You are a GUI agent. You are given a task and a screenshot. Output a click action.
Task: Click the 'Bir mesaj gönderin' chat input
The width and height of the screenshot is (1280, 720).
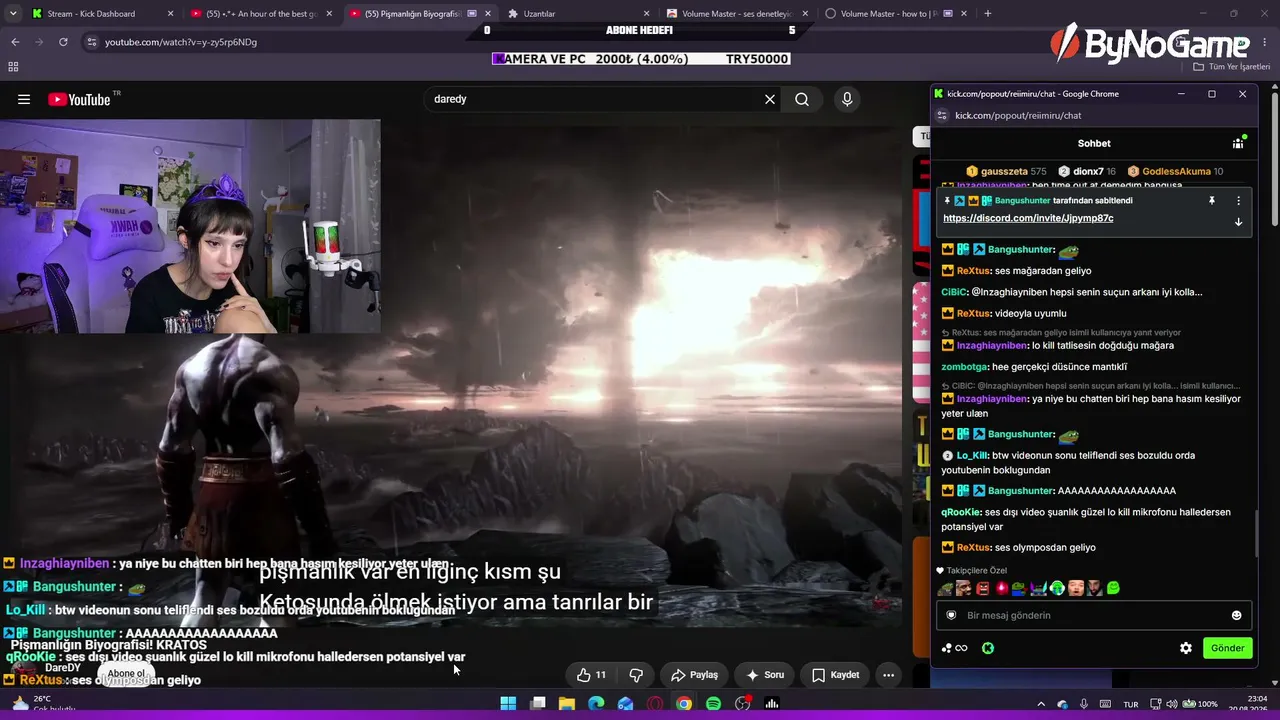point(1094,615)
